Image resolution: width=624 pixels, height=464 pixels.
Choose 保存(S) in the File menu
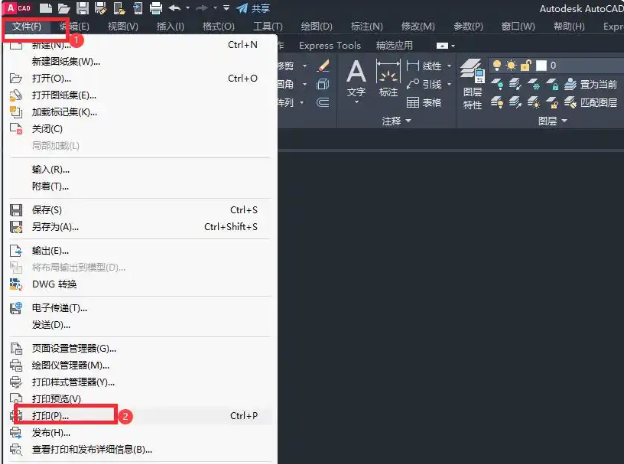click(x=139, y=210)
